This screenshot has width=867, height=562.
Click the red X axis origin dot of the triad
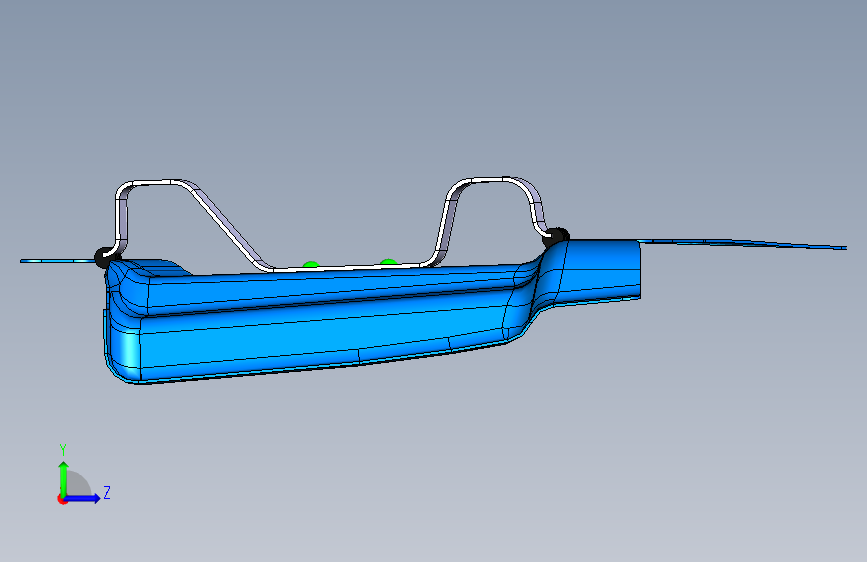pyautogui.click(x=62, y=499)
